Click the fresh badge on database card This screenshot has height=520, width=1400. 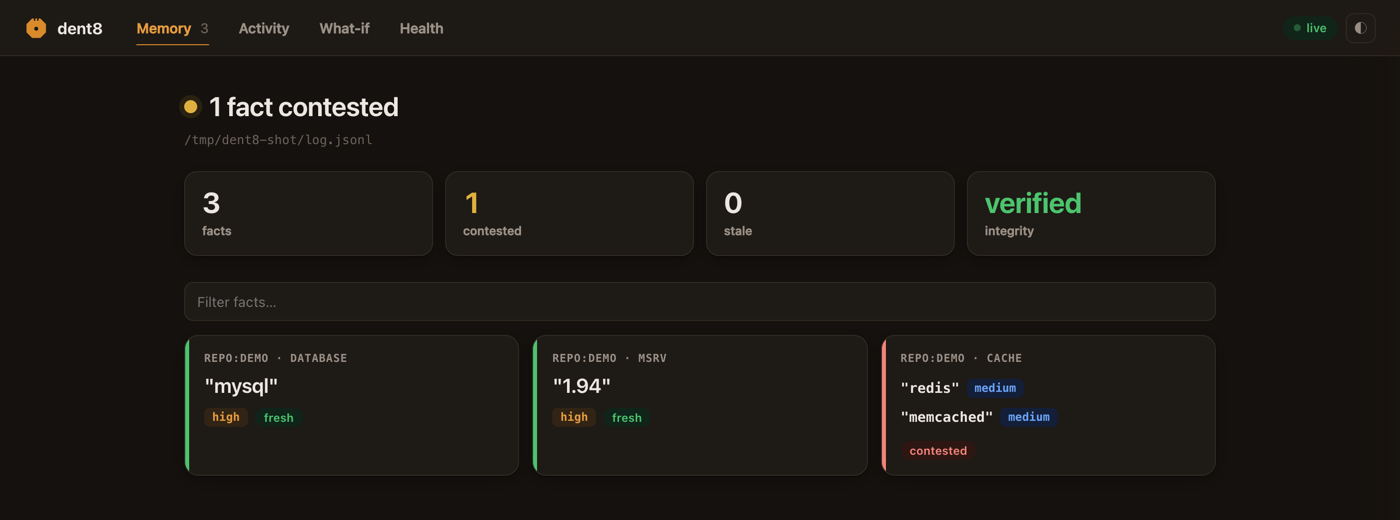[279, 417]
